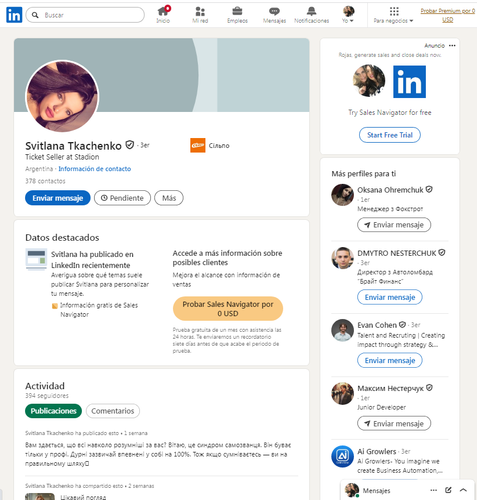Screen dimensions: 477x500
Task: Expand Para negocios grid menu
Action: [x=394, y=15]
